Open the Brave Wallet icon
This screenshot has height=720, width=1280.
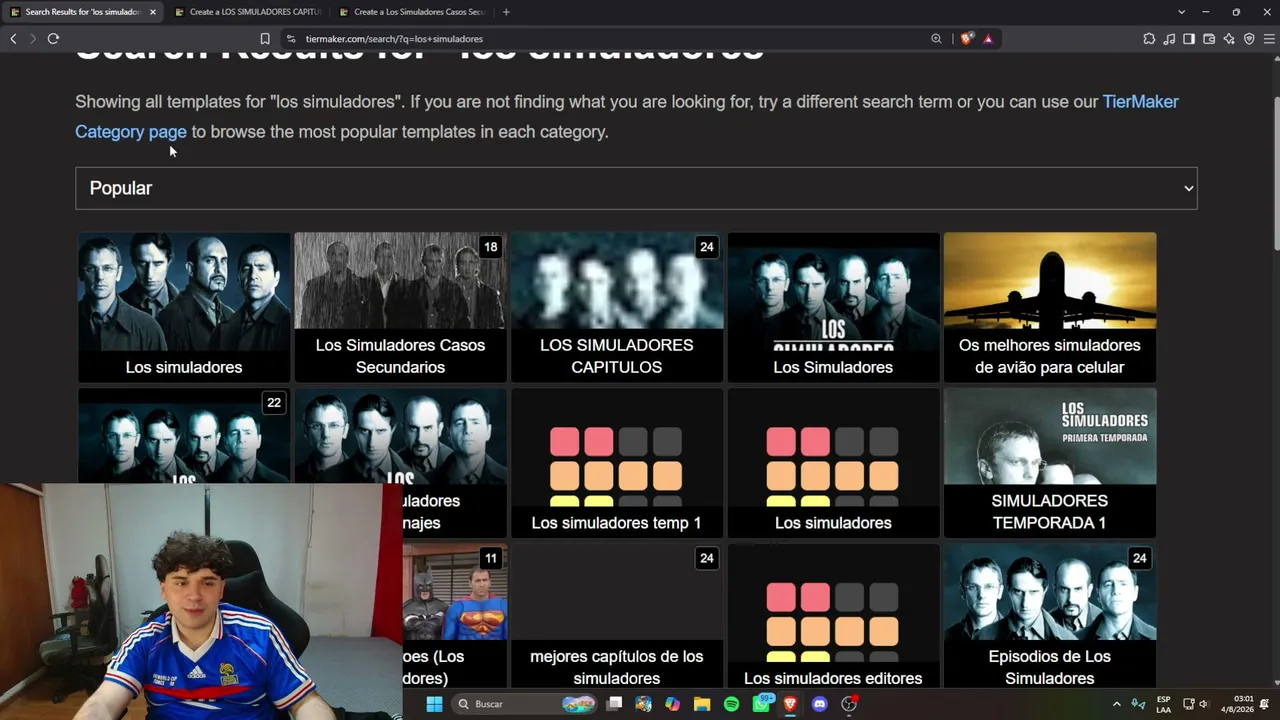click(x=1209, y=39)
